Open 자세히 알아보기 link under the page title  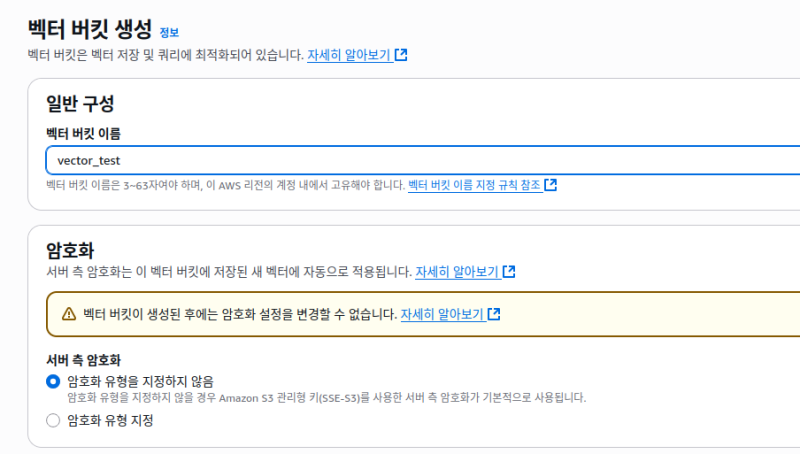click(x=349, y=54)
